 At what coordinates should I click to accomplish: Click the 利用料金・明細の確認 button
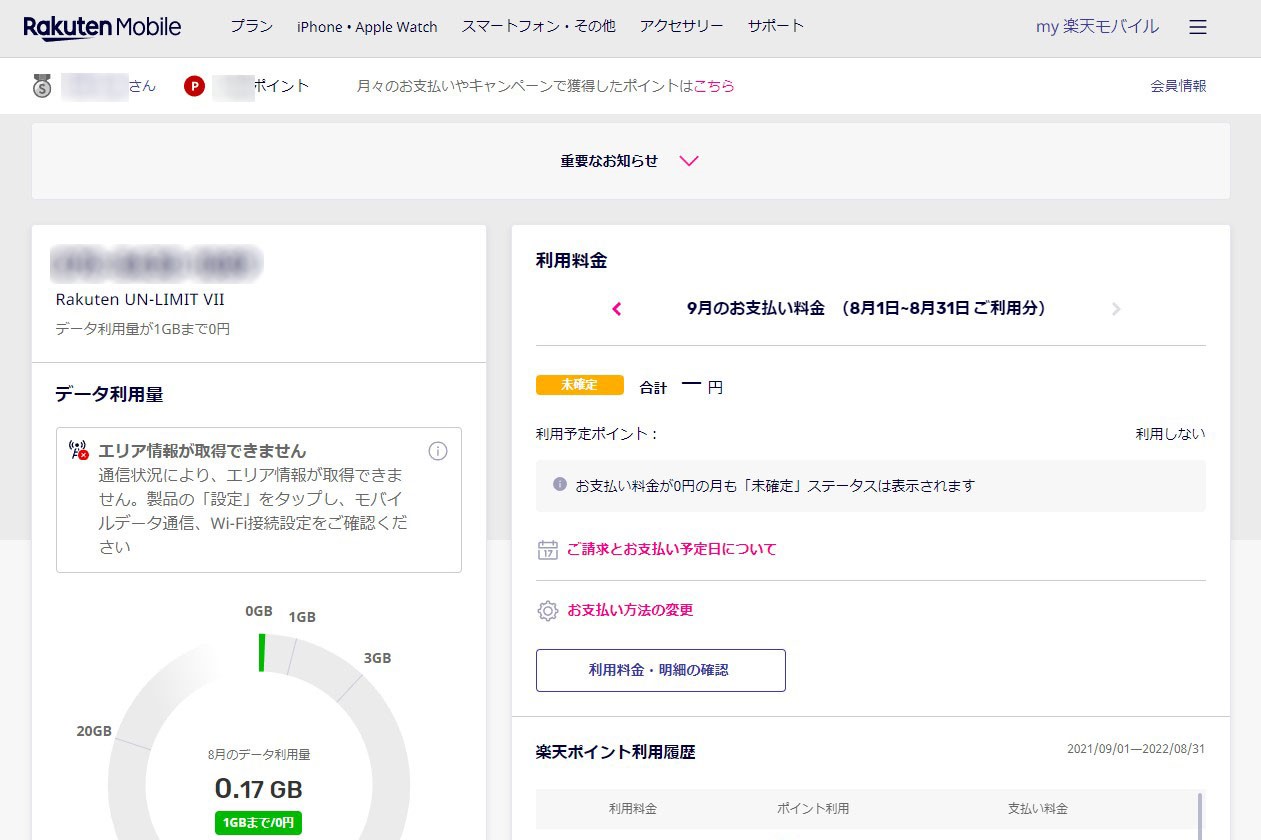click(660, 670)
